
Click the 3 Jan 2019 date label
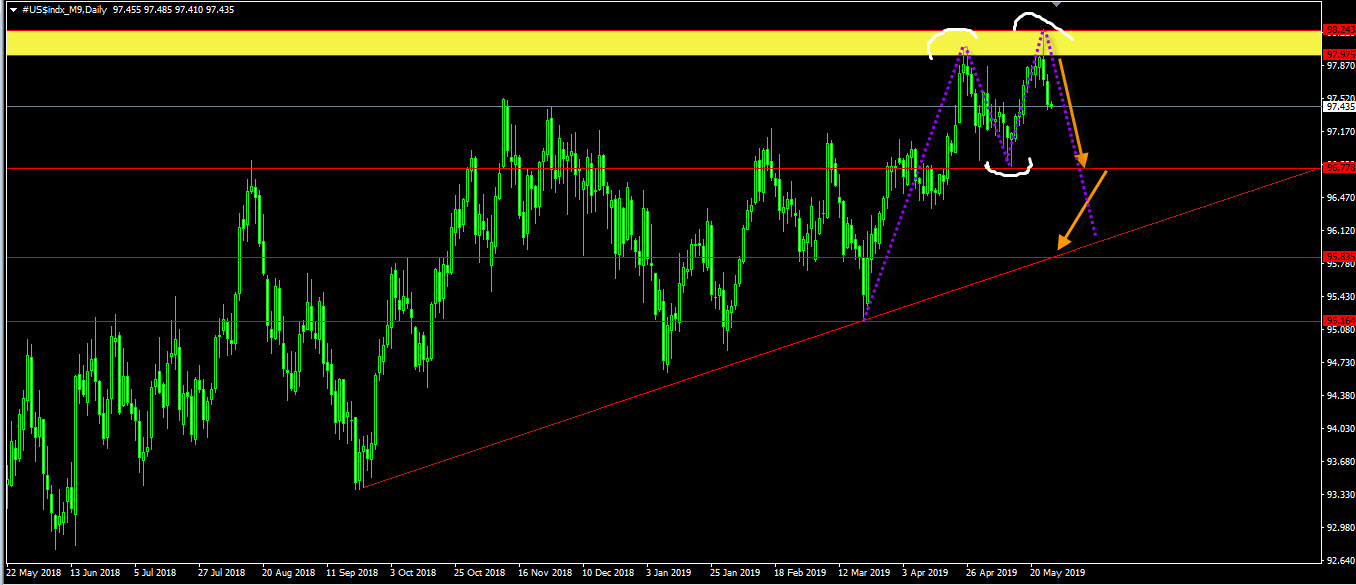pyautogui.click(x=669, y=574)
